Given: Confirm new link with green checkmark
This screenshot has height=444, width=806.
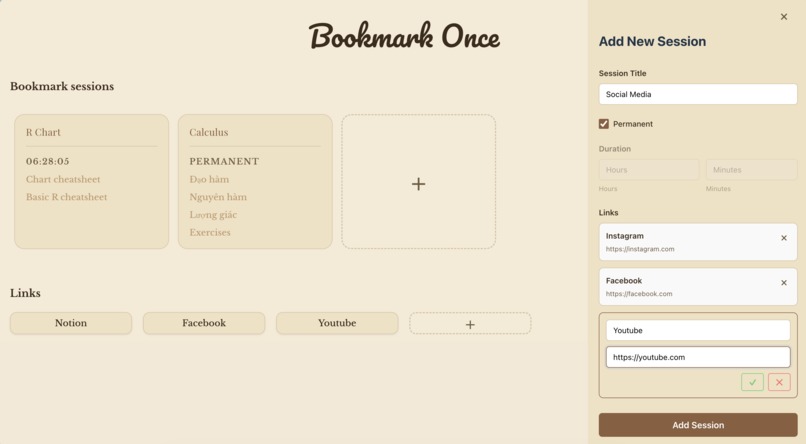Looking at the screenshot, I should [752, 382].
